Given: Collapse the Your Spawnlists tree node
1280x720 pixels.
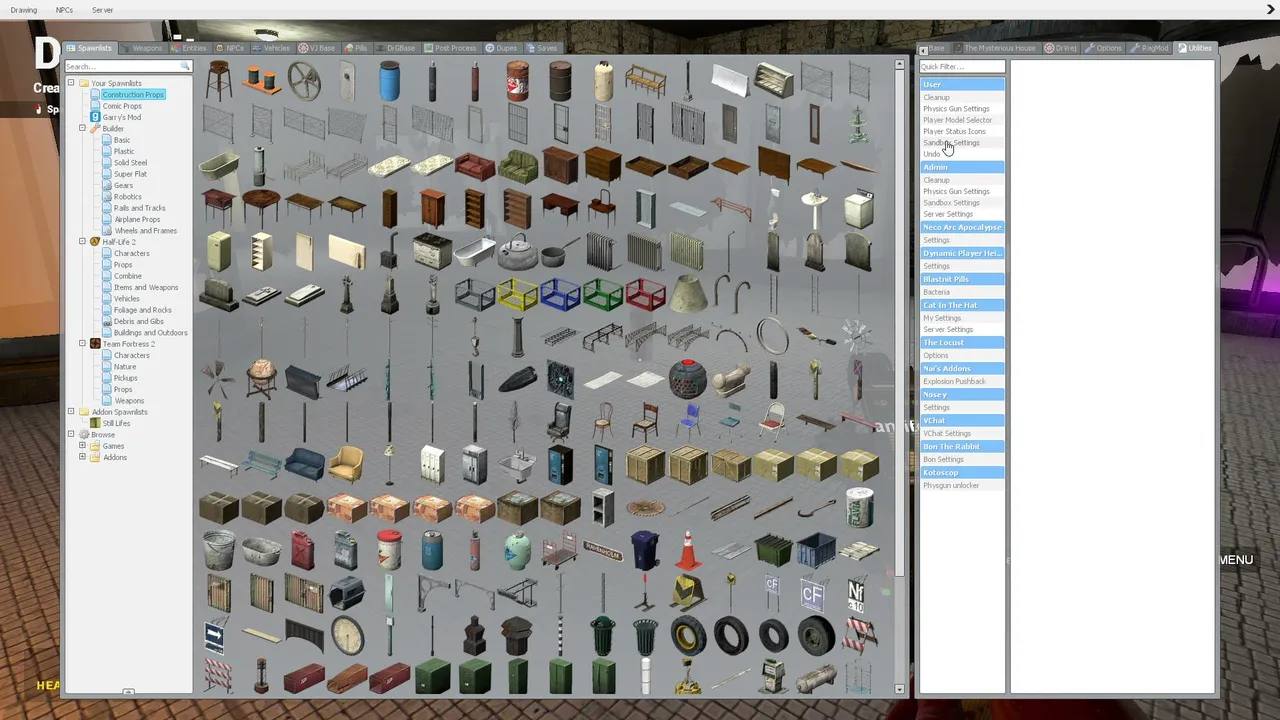Looking at the screenshot, I should [71, 83].
